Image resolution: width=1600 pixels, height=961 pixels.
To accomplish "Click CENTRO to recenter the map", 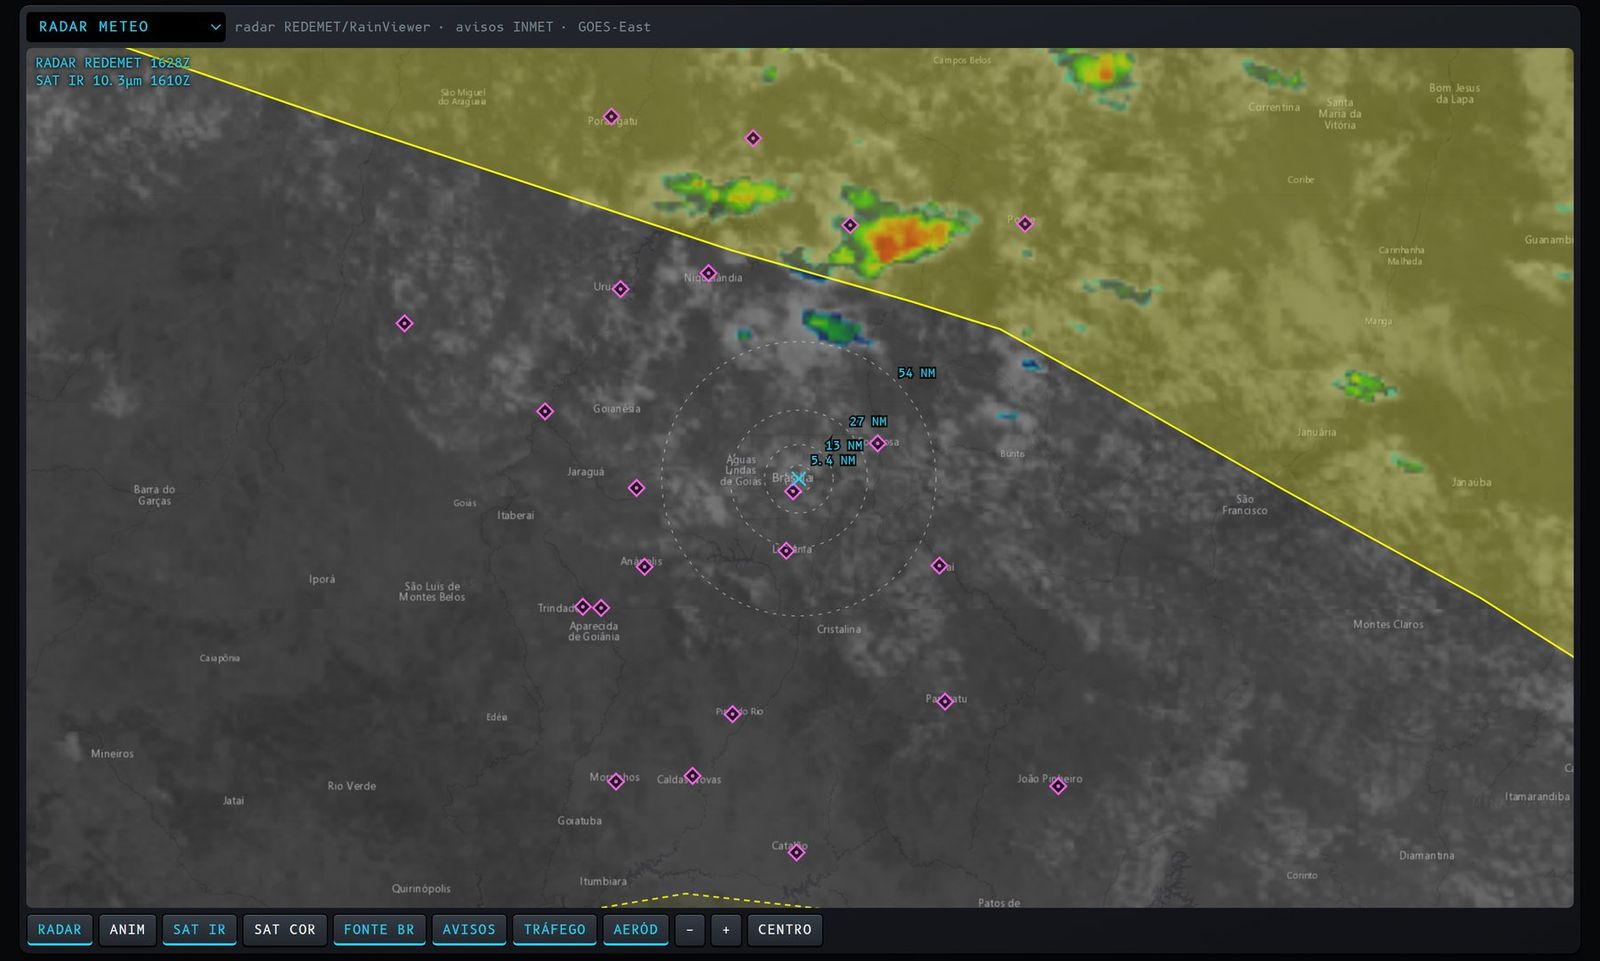I will [x=785, y=930].
